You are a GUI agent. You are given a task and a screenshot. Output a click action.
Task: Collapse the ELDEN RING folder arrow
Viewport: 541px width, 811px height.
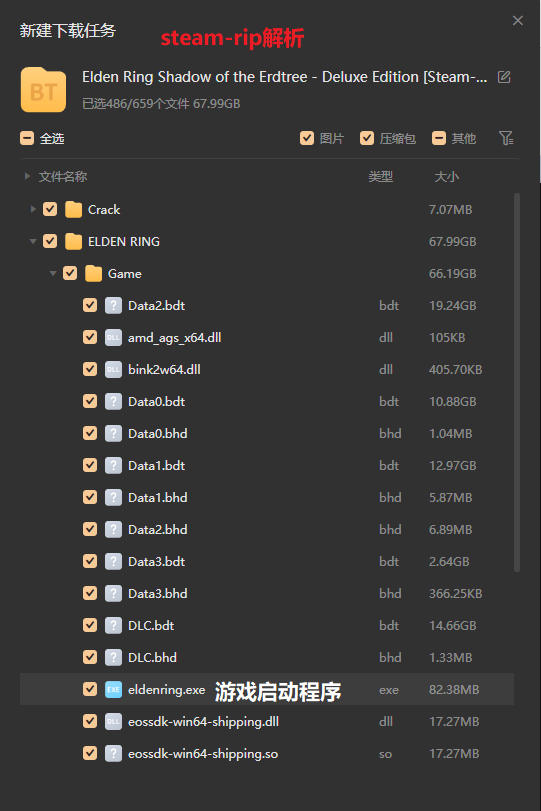tap(33, 242)
